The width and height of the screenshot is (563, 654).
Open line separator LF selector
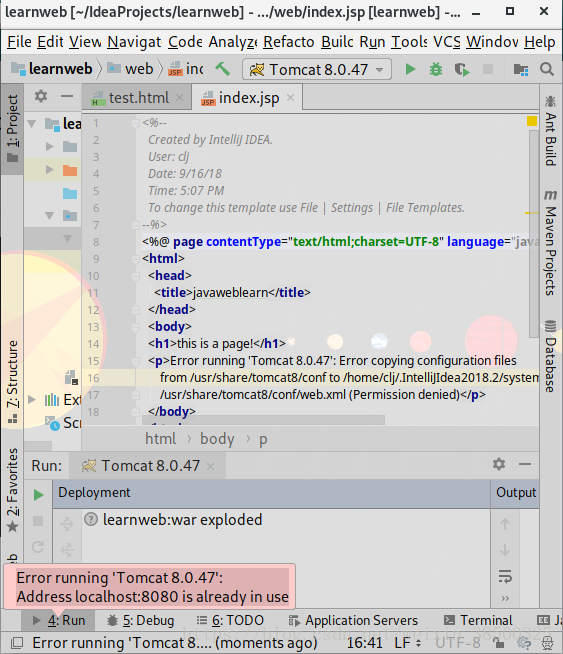pos(407,643)
